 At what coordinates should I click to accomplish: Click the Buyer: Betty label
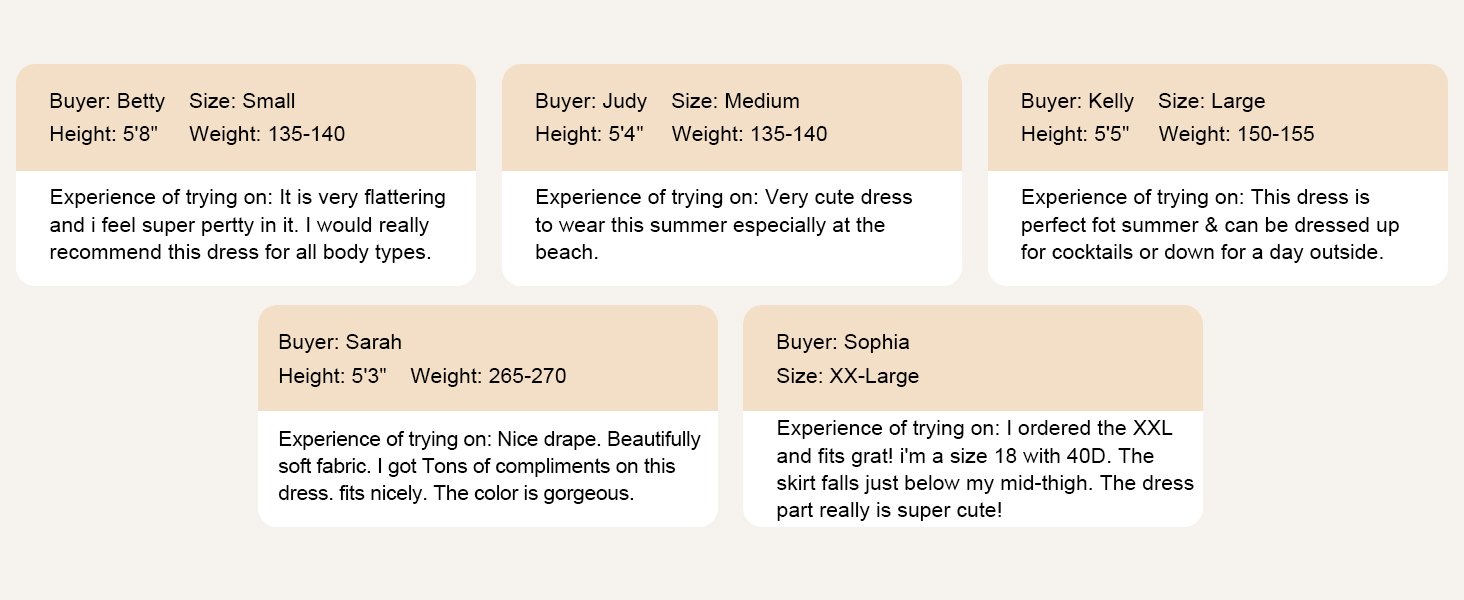(107, 101)
